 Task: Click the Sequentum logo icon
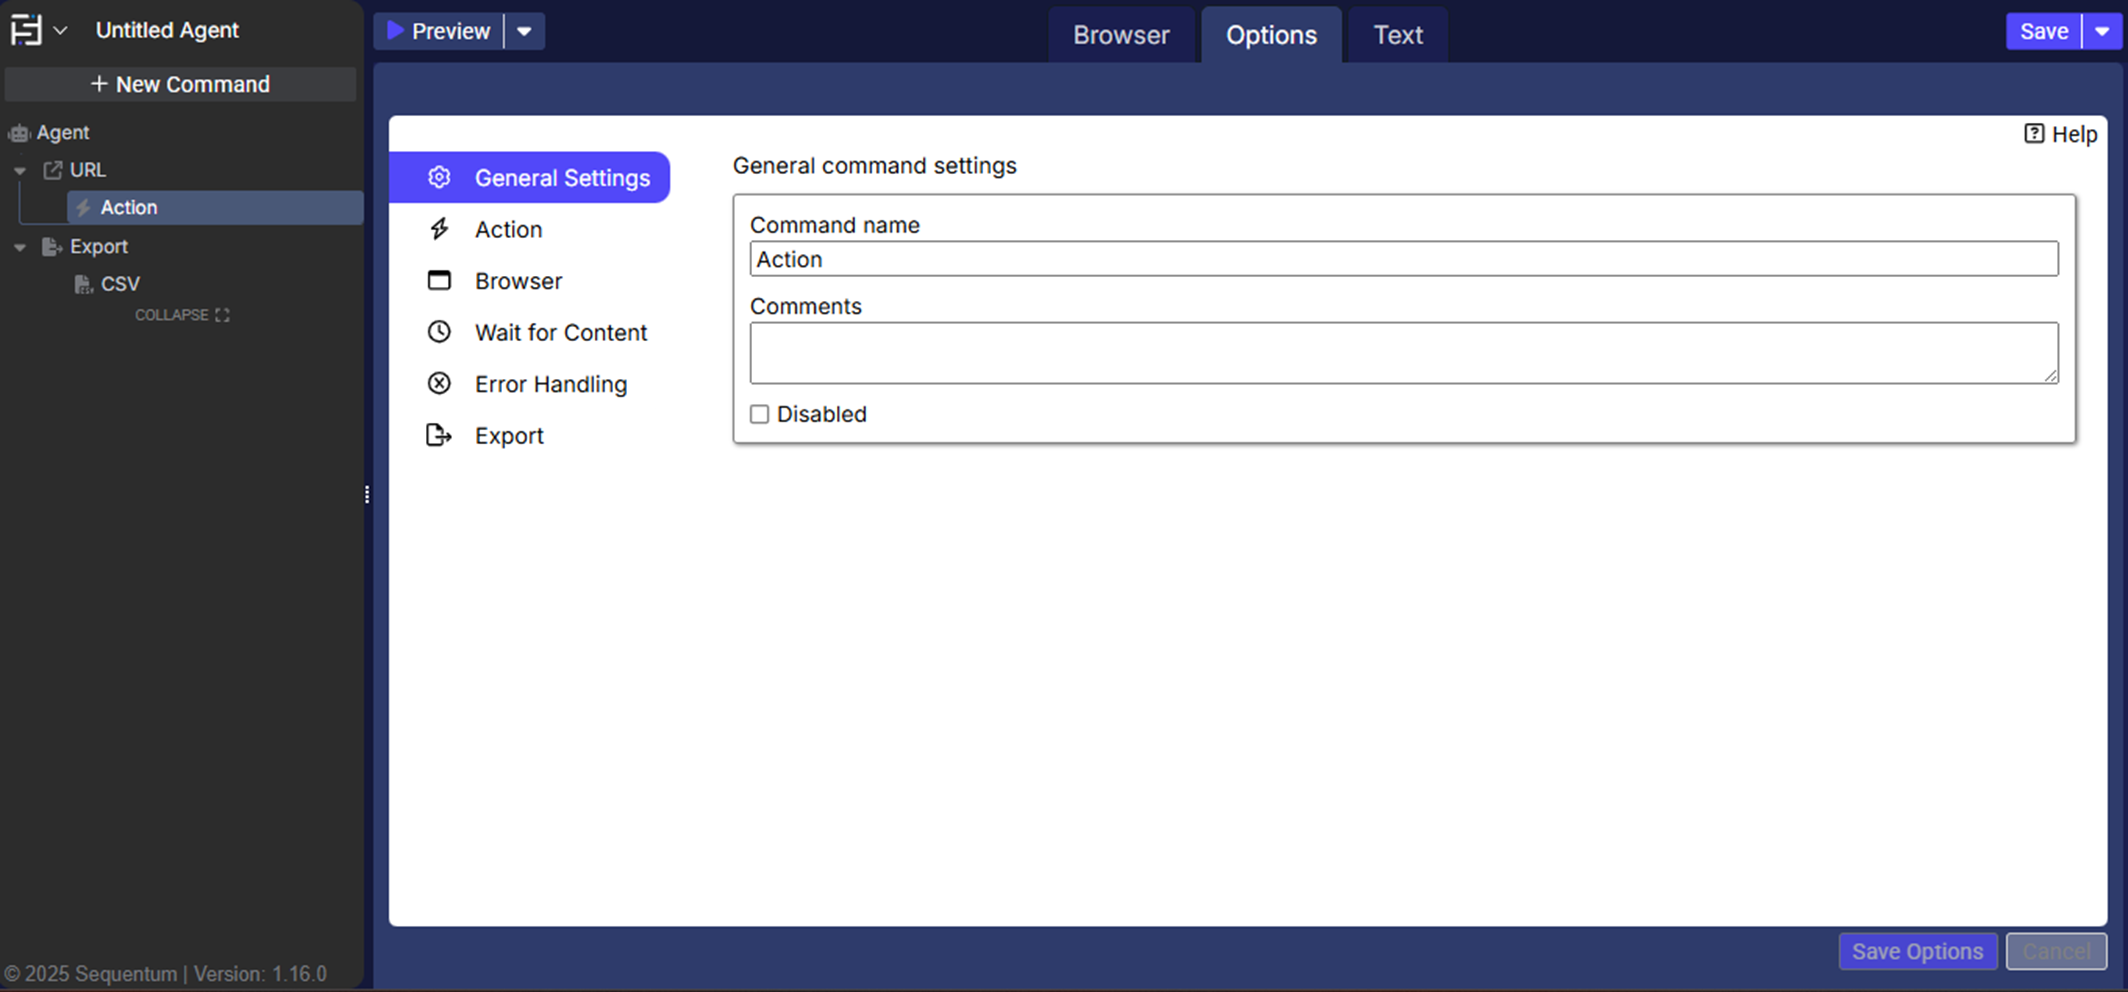[26, 30]
